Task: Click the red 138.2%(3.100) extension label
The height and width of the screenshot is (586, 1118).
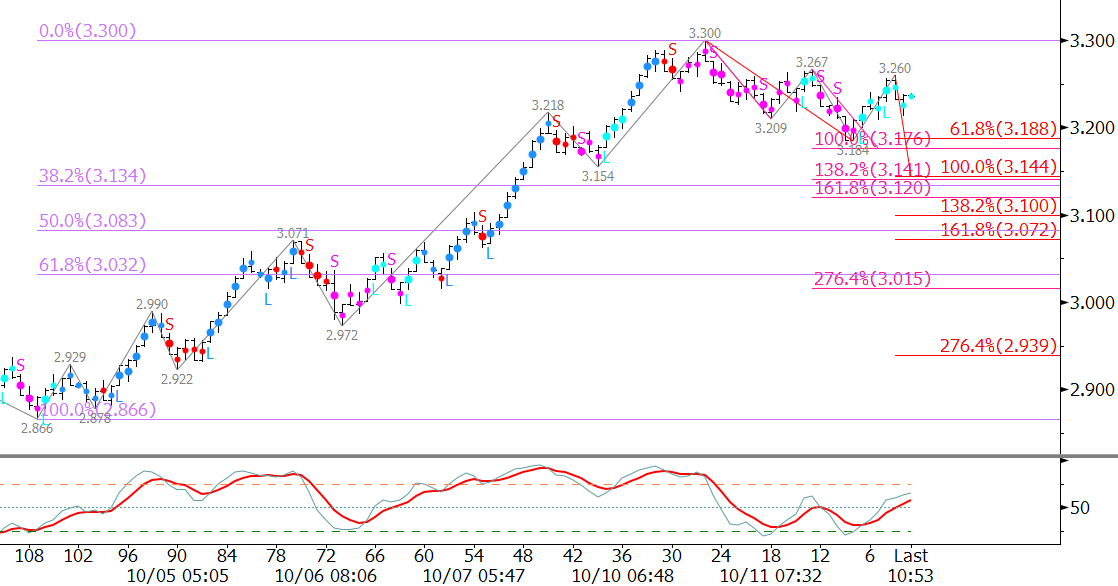Action: pyautogui.click(x=999, y=206)
